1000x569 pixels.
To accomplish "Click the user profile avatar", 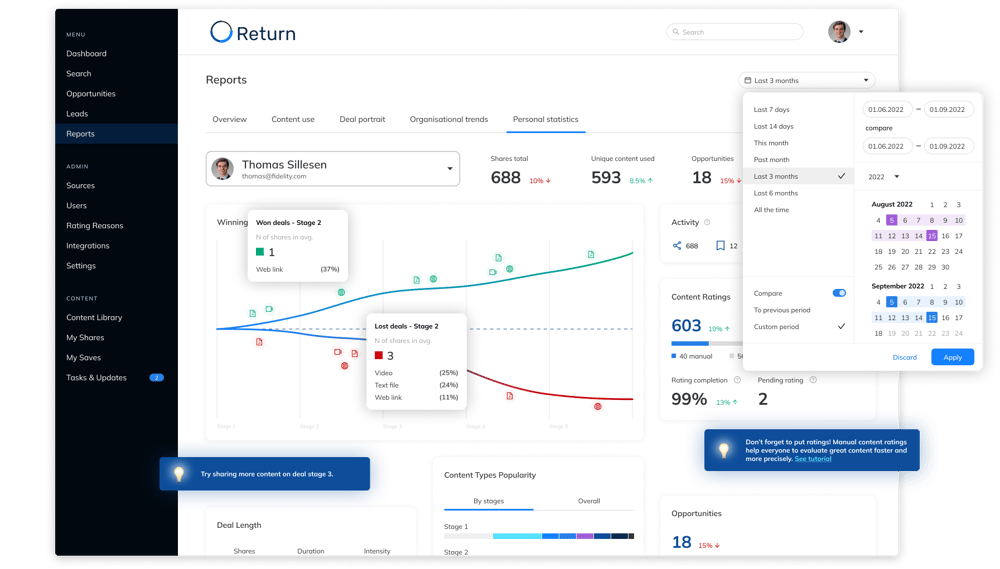I will click(x=839, y=31).
